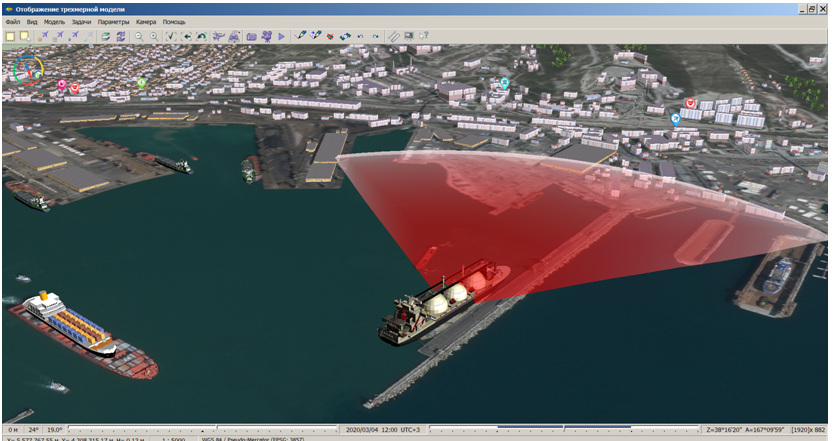834x441 pixels.
Task: Open the Файл menu
Action: tap(13, 21)
